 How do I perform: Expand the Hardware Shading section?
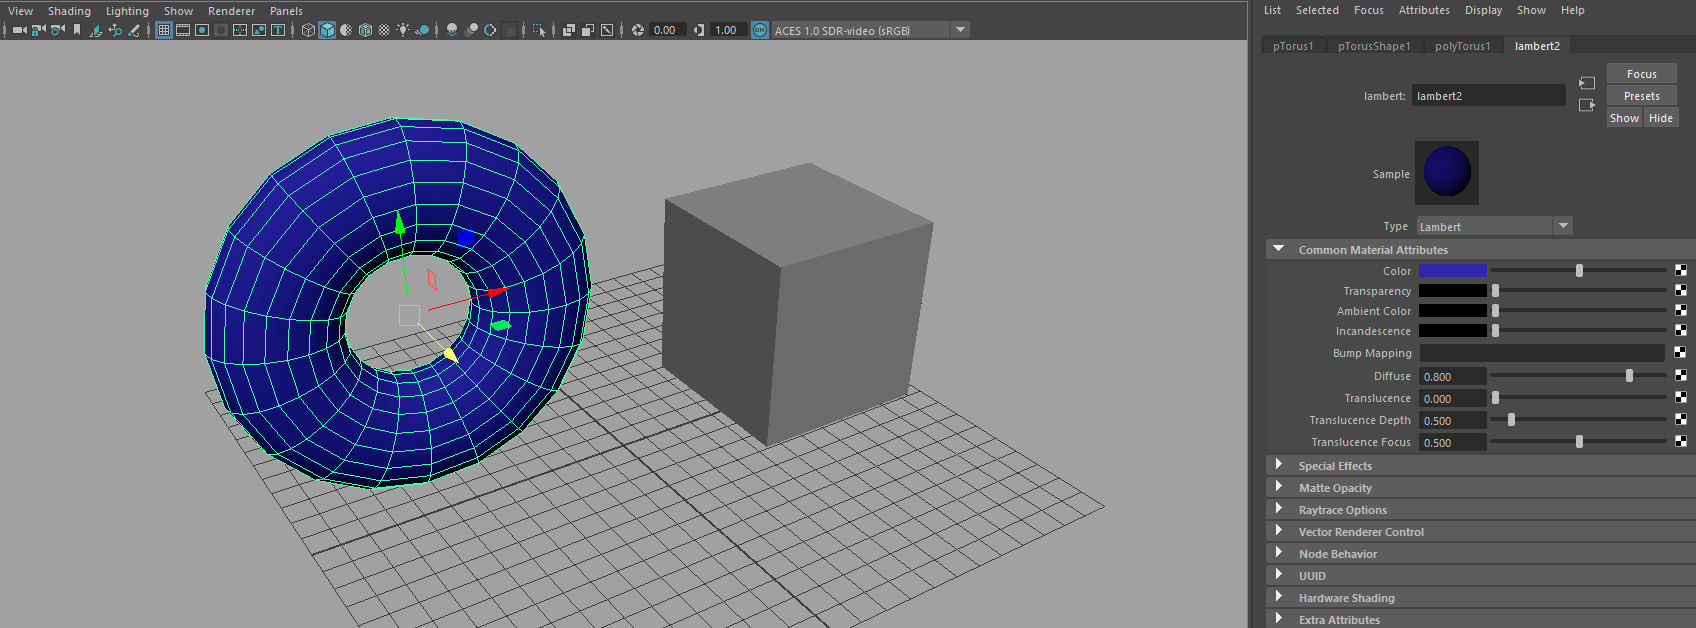pos(1278,597)
